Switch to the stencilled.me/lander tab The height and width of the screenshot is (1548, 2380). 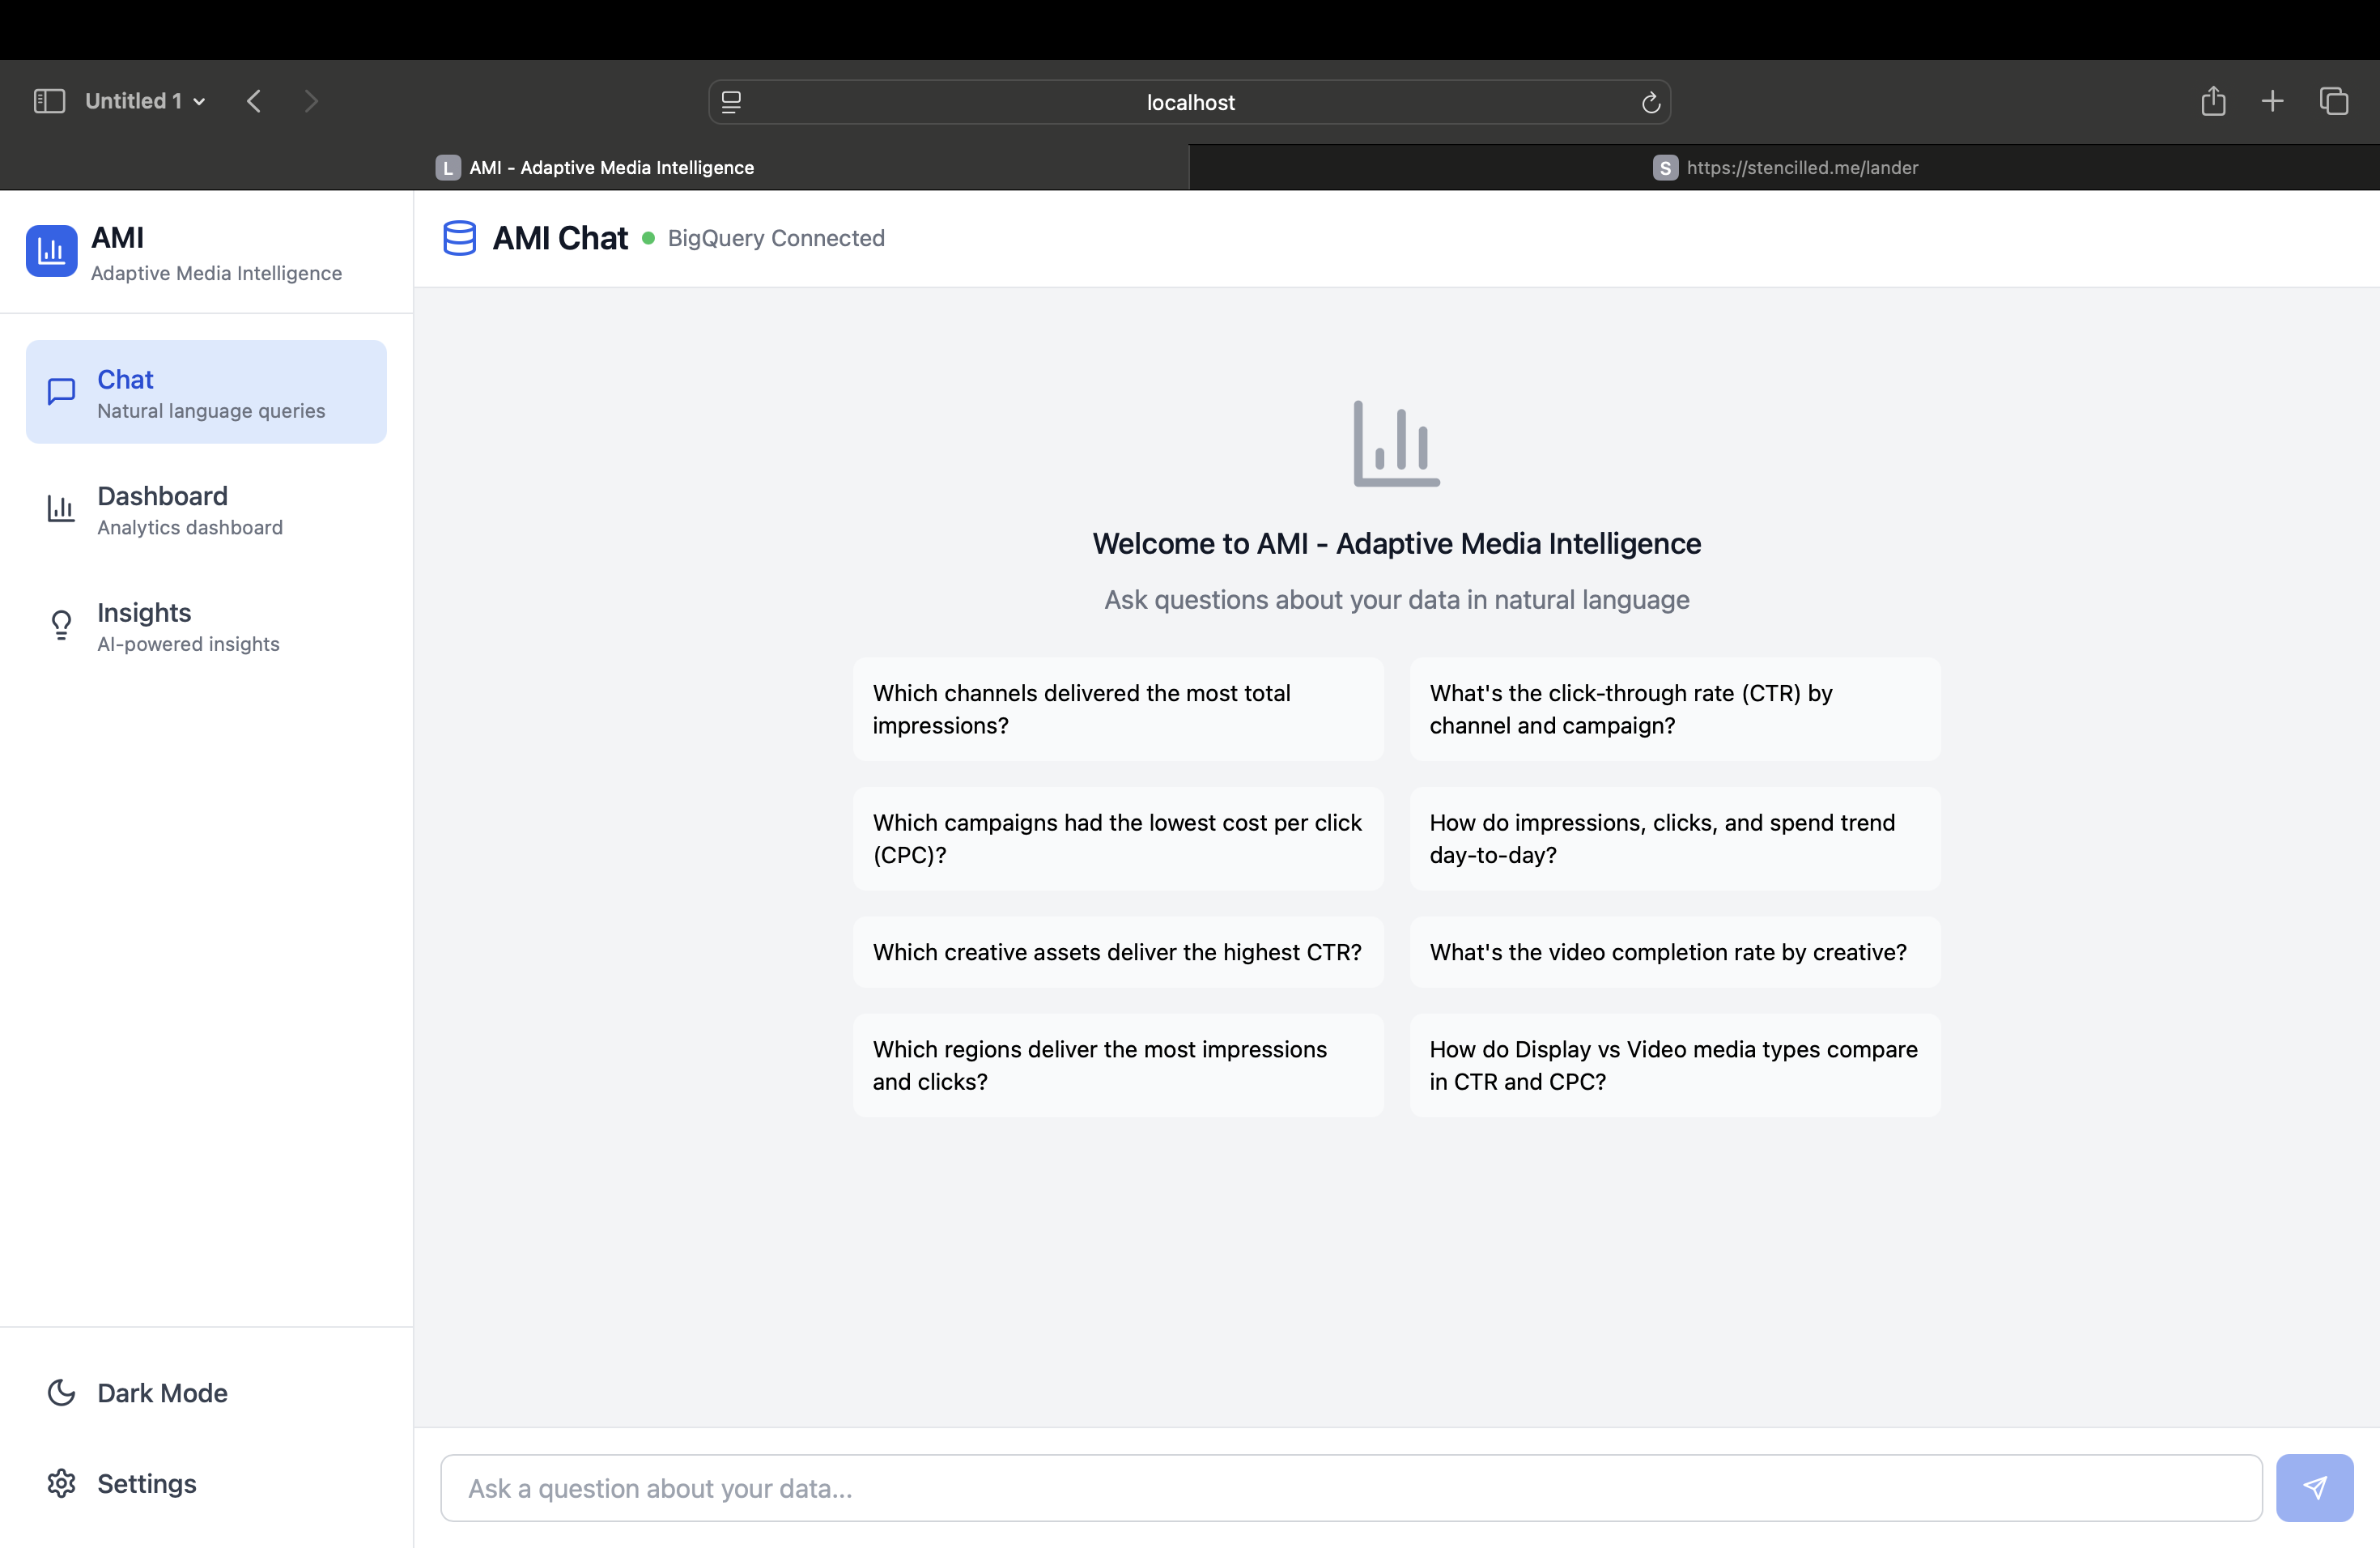click(x=1785, y=167)
